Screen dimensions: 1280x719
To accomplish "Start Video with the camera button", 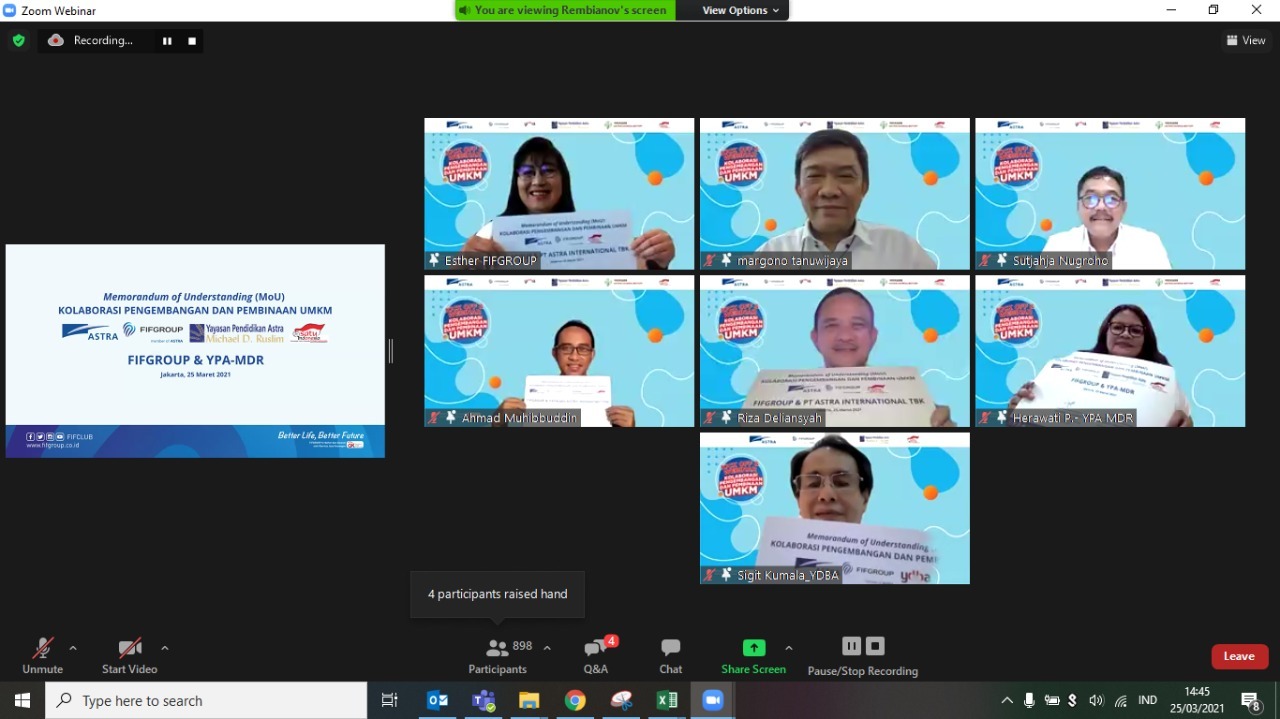I will (x=129, y=650).
